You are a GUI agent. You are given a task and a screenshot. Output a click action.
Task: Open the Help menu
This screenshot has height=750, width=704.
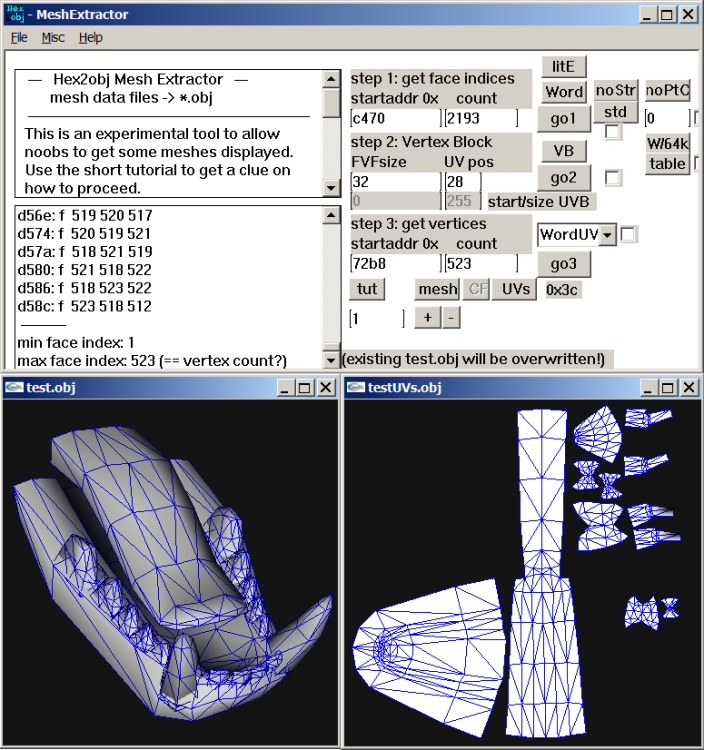[90, 38]
